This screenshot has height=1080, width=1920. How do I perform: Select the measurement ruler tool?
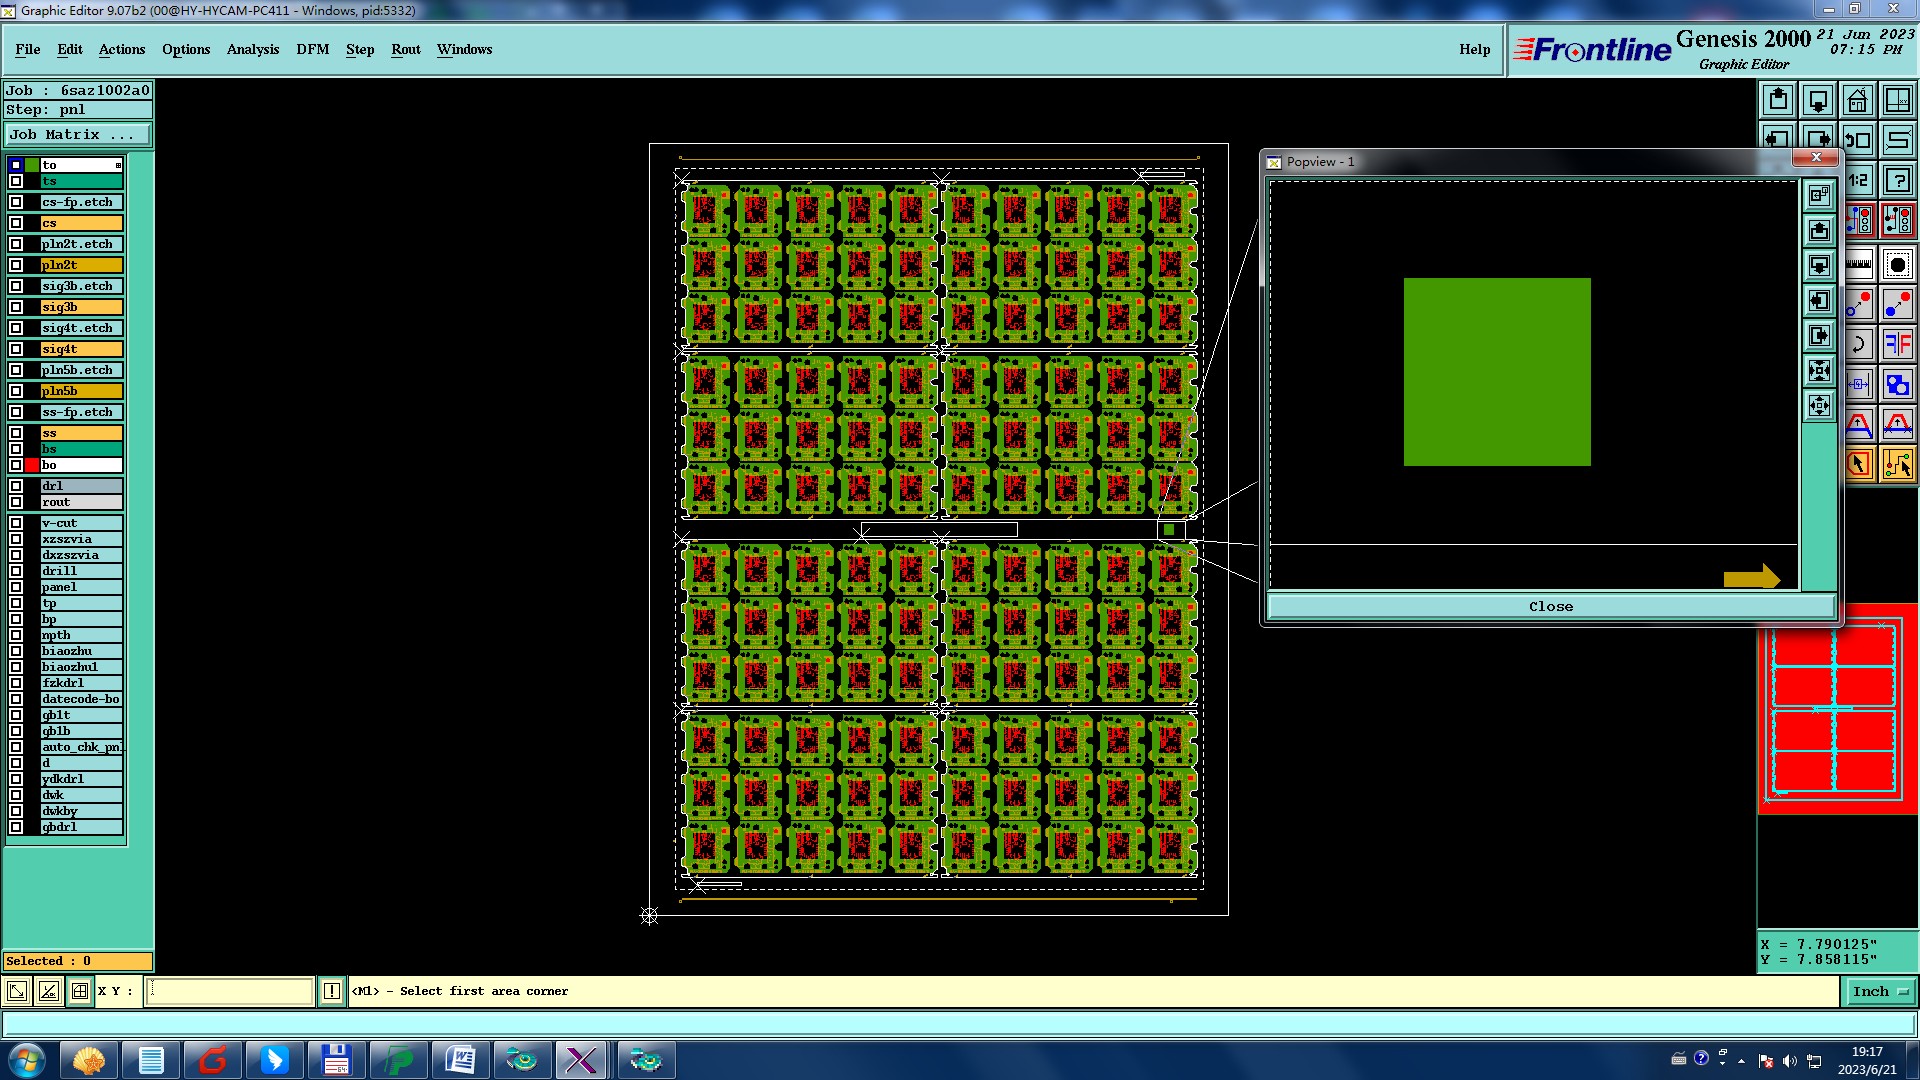tap(1858, 265)
